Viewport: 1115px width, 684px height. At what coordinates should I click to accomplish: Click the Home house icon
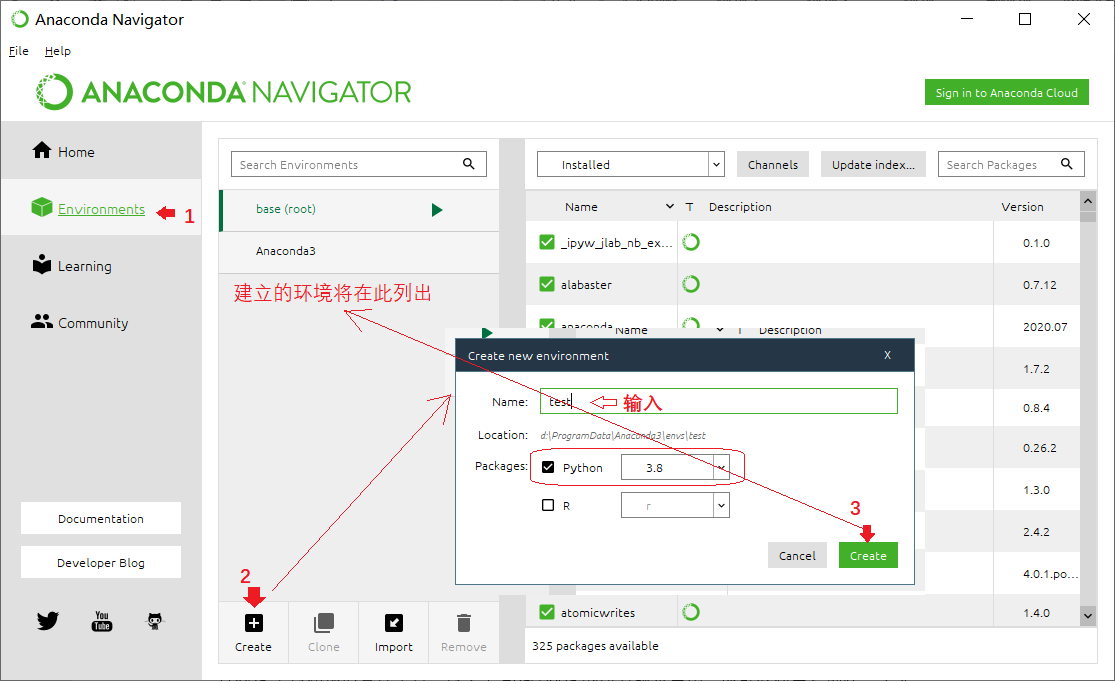[42, 150]
